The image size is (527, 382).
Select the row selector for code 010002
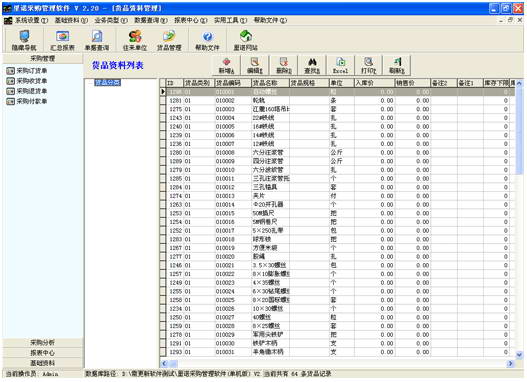coord(163,100)
